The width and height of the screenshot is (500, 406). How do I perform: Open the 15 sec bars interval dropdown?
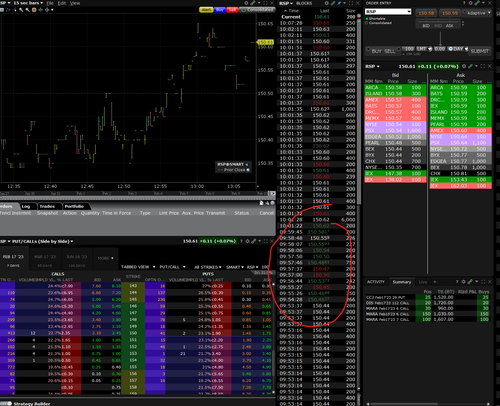[28, 3]
